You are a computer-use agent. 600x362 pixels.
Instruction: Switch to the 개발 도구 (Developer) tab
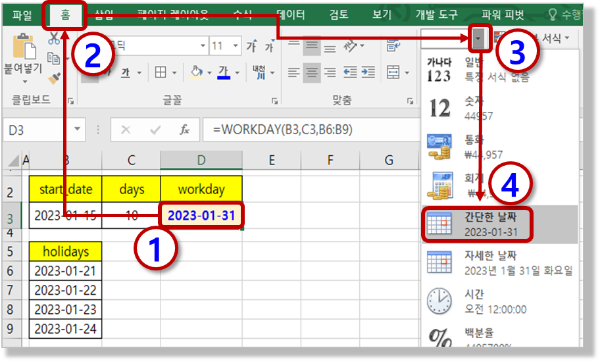point(437,15)
